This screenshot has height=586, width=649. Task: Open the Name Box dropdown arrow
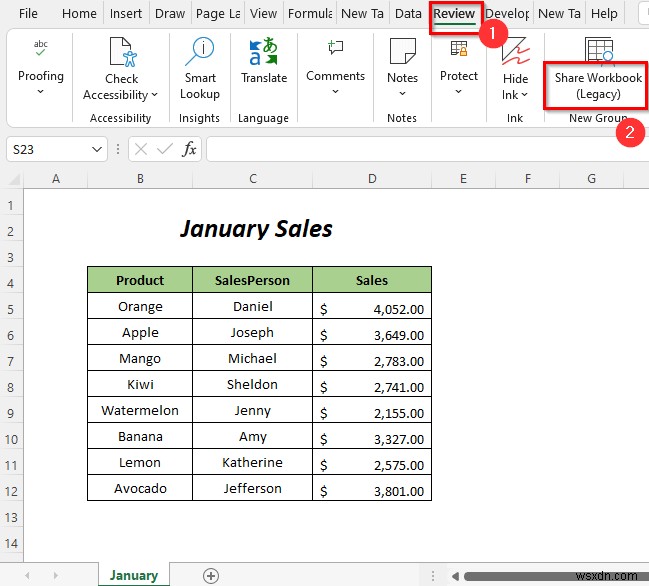click(x=97, y=149)
